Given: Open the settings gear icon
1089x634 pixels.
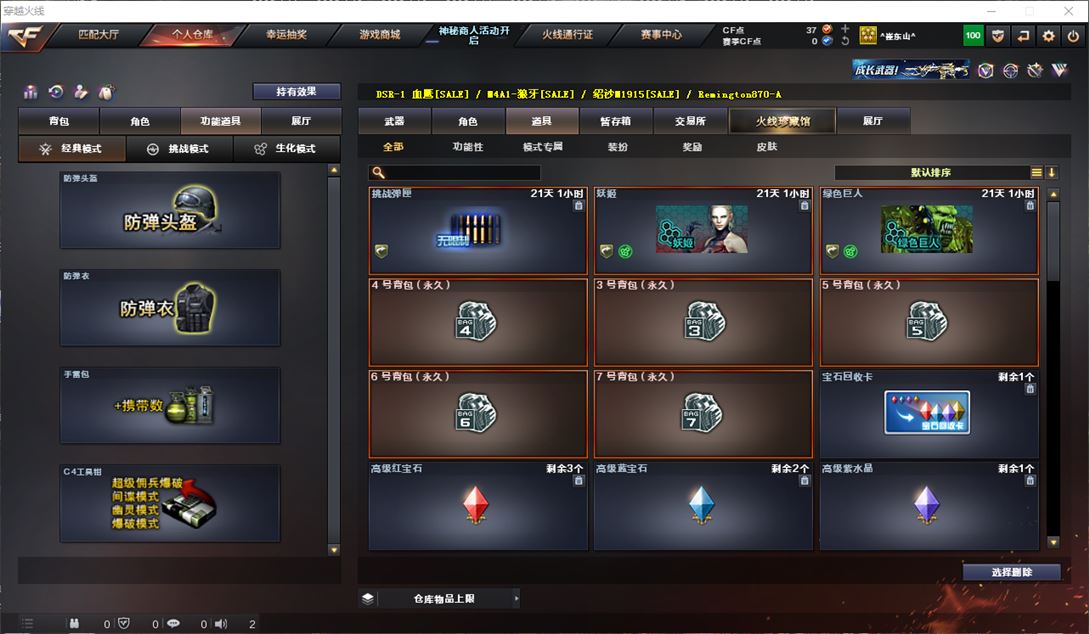Looking at the screenshot, I should tap(1048, 36).
